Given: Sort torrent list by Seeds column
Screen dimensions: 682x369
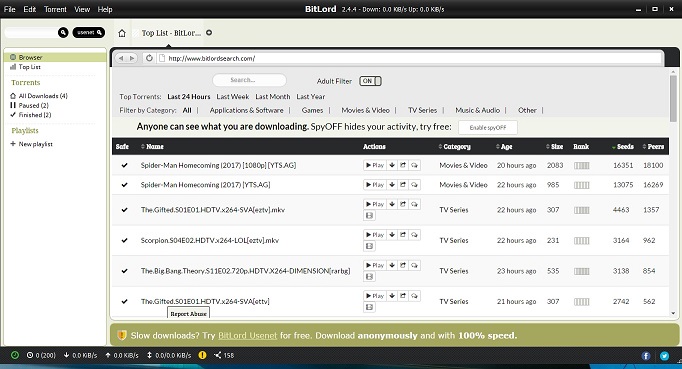Looking at the screenshot, I should 623,147.
